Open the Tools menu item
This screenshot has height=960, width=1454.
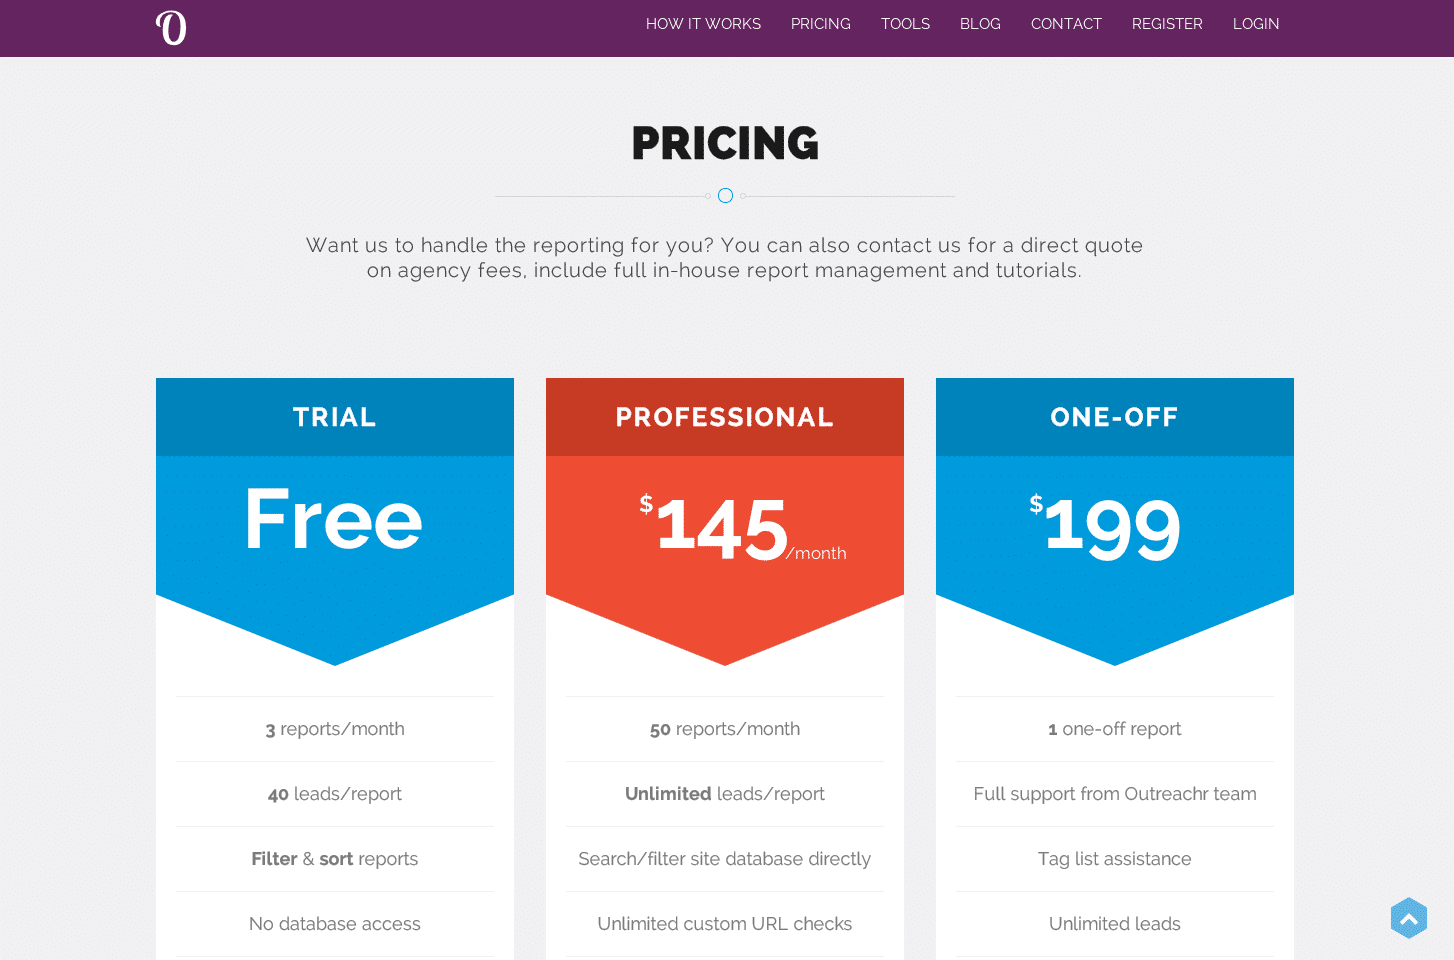[905, 24]
